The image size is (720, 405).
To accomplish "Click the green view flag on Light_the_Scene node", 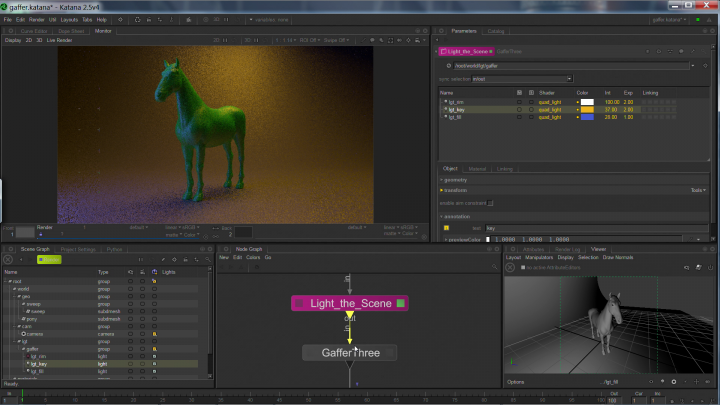I will tap(400, 302).
